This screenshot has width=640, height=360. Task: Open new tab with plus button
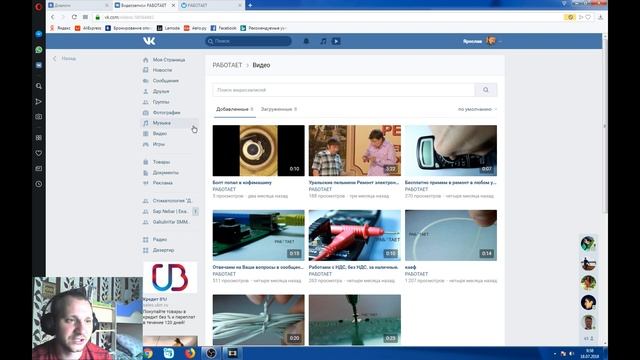[x=250, y=5]
